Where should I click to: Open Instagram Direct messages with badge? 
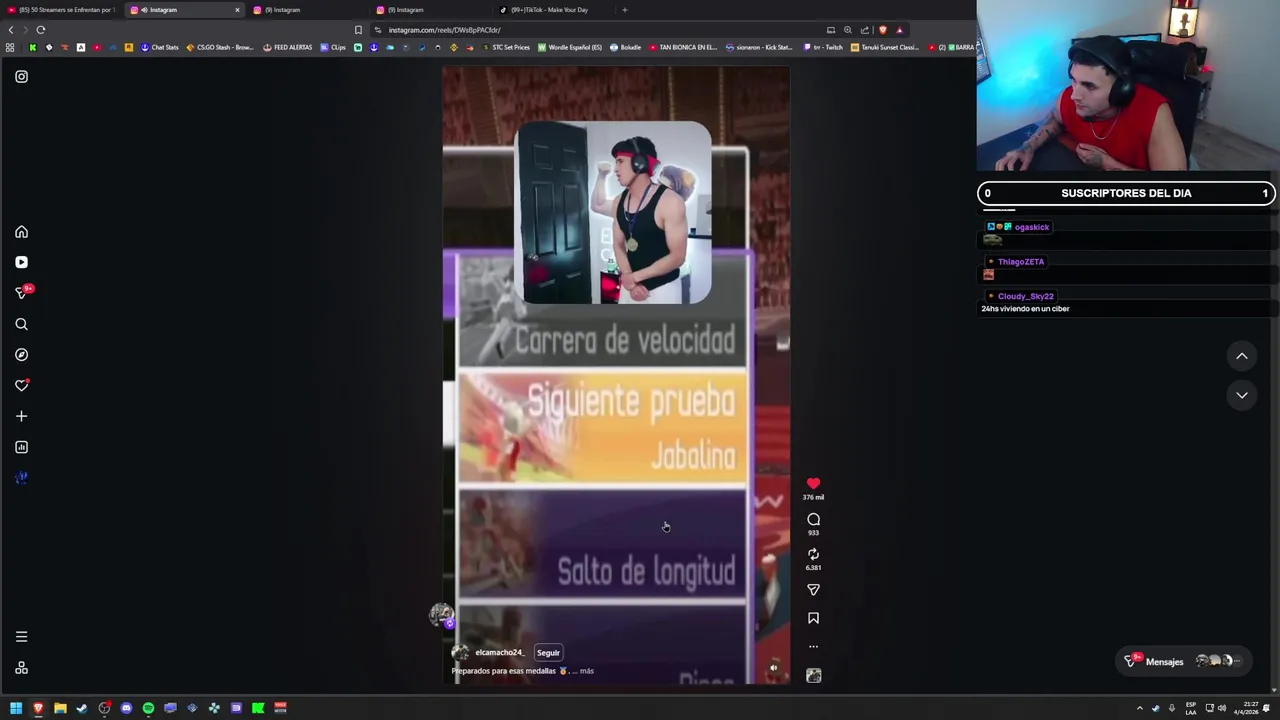click(22, 292)
